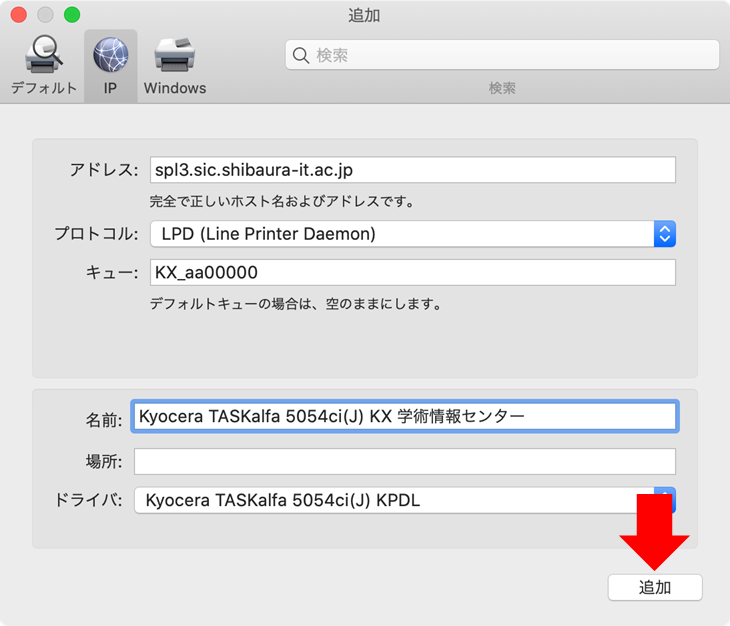Click the プロトコル: label

coord(96,234)
